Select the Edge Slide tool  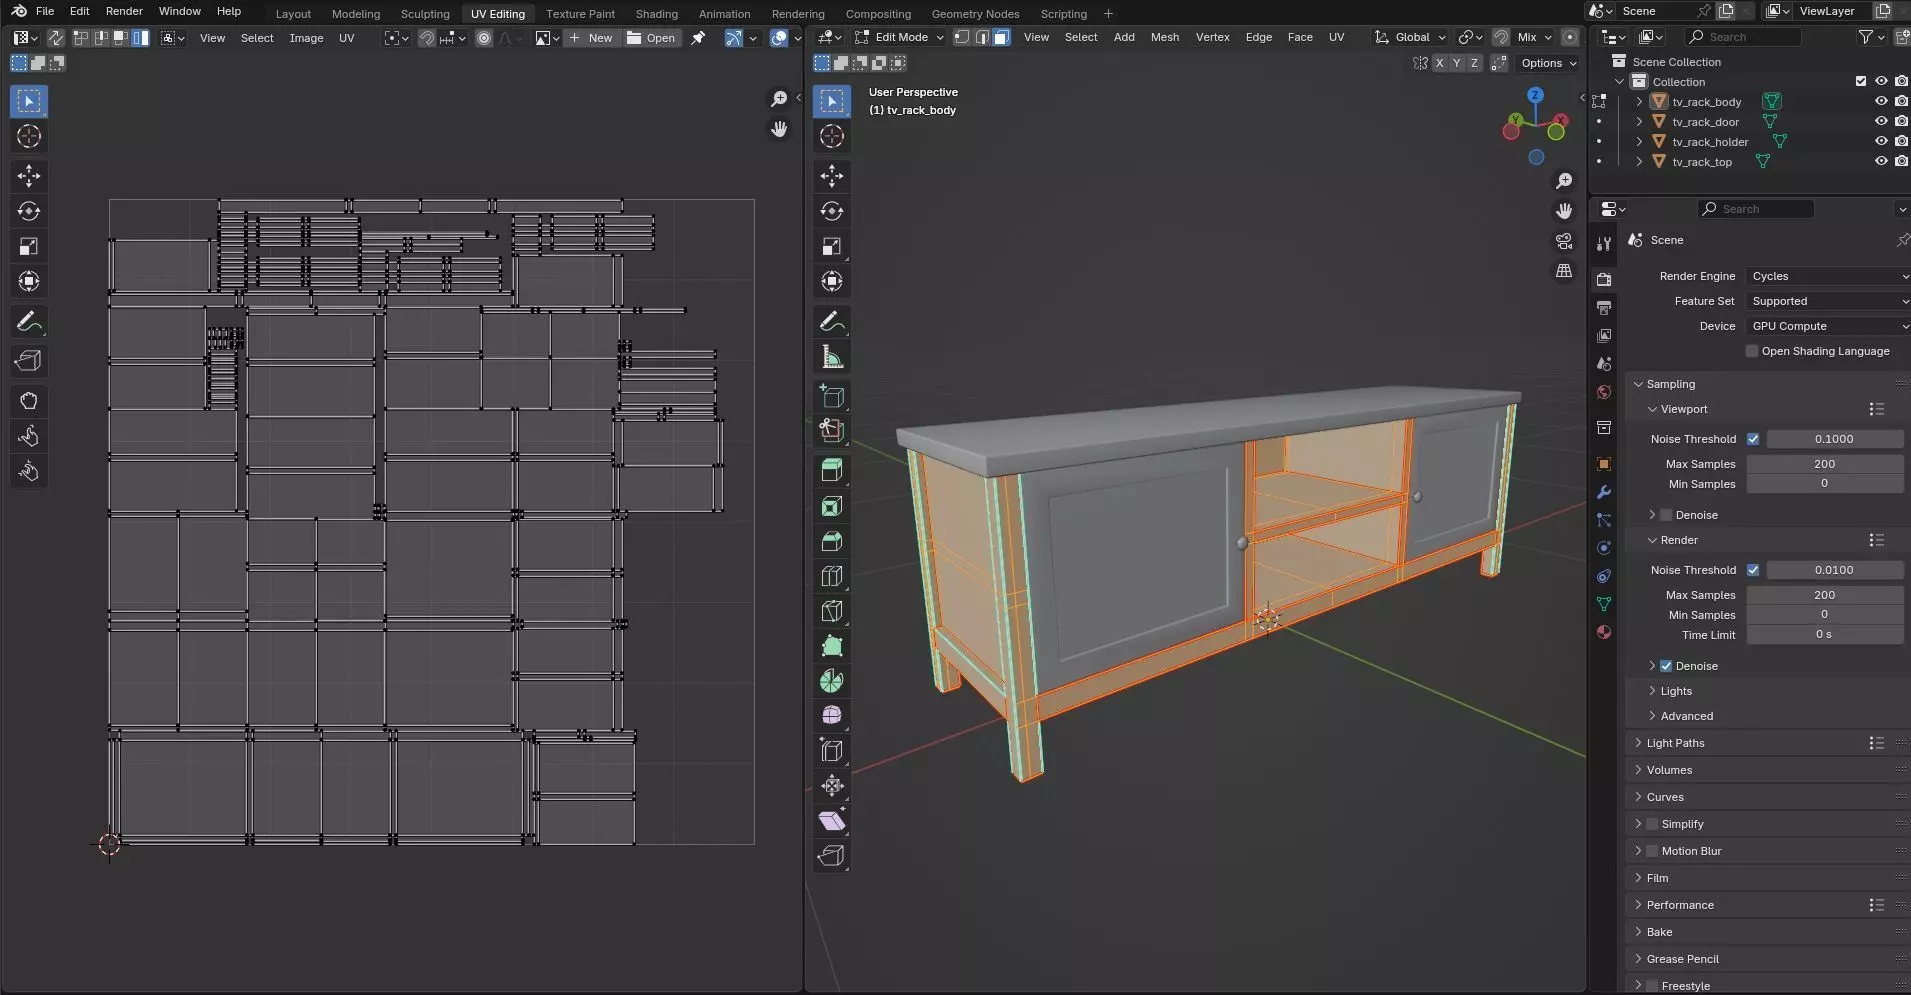click(832, 750)
